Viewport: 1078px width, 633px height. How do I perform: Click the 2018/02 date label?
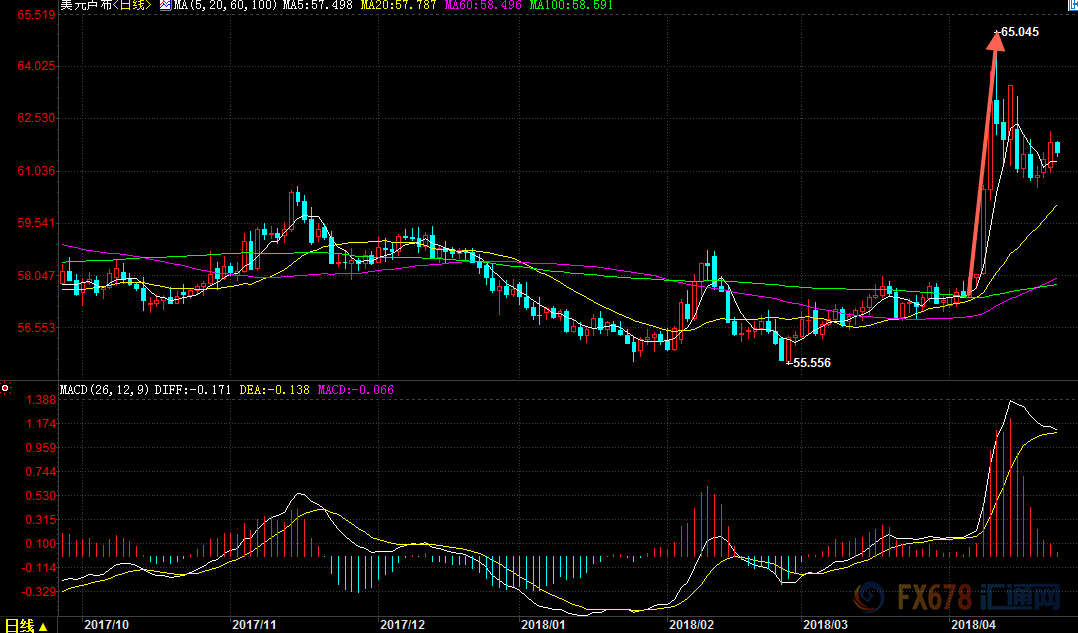691,625
